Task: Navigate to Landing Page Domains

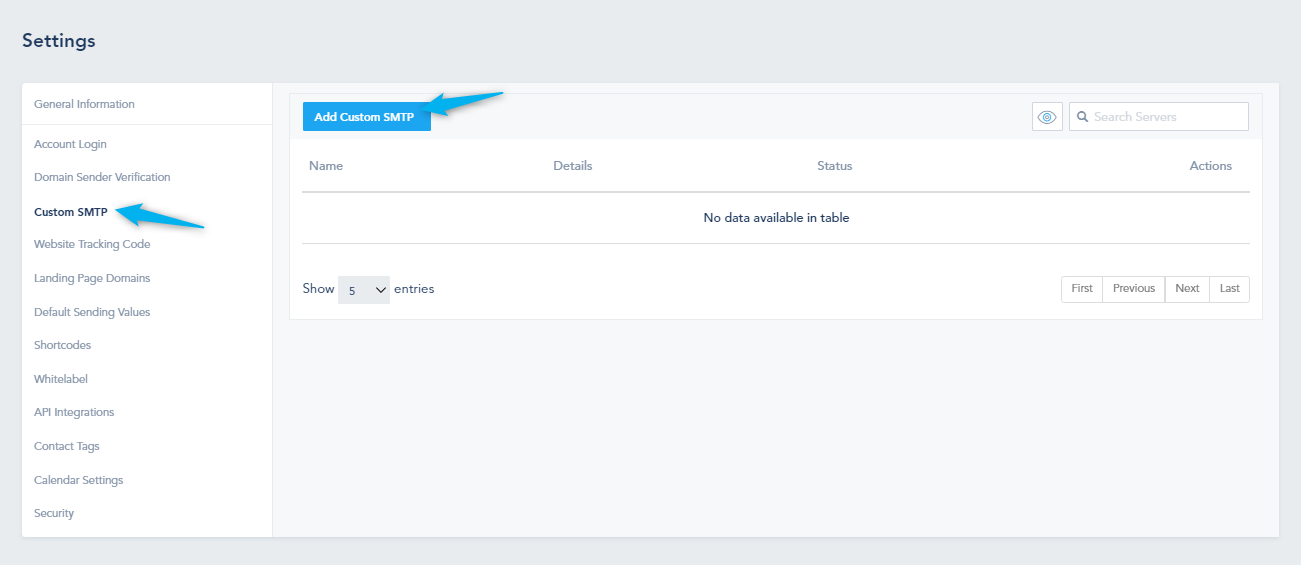Action: (x=92, y=278)
